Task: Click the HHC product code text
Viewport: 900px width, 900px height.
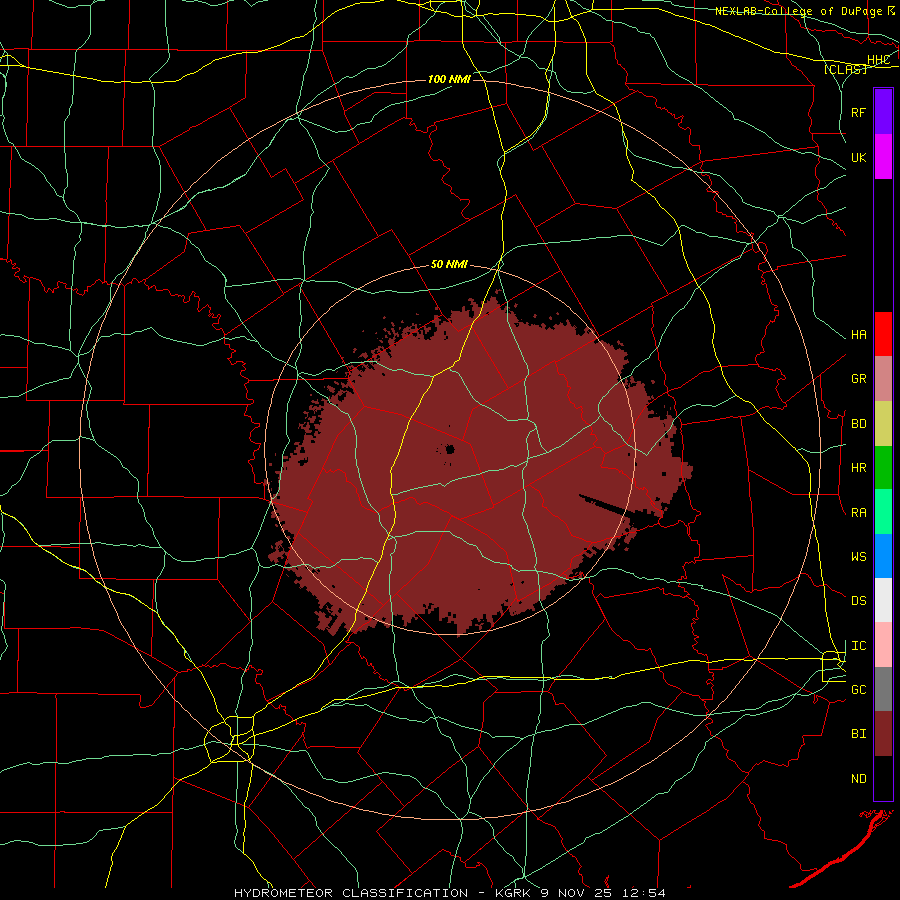Action: point(878,60)
